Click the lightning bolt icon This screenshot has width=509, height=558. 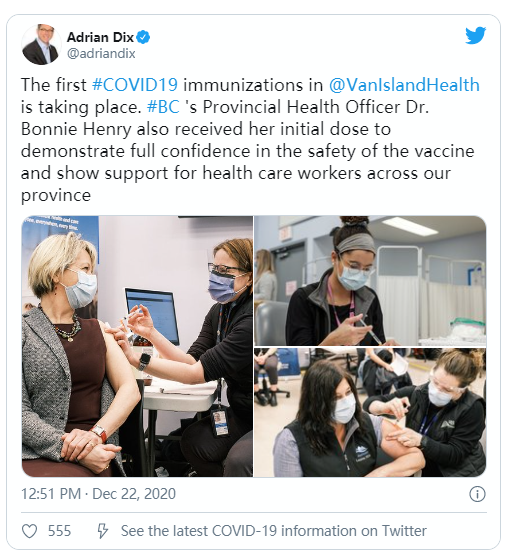[x=103, y=531]
